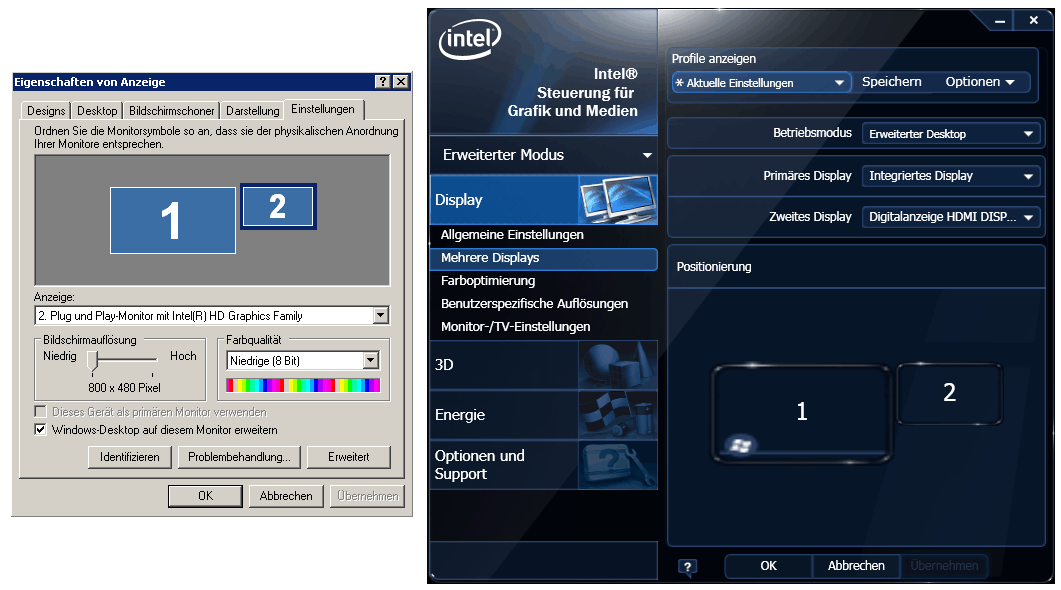1061x590 pixels.
Task: Click the Farbqualität color spectrum bar
Action: click(x=303, y=386)
